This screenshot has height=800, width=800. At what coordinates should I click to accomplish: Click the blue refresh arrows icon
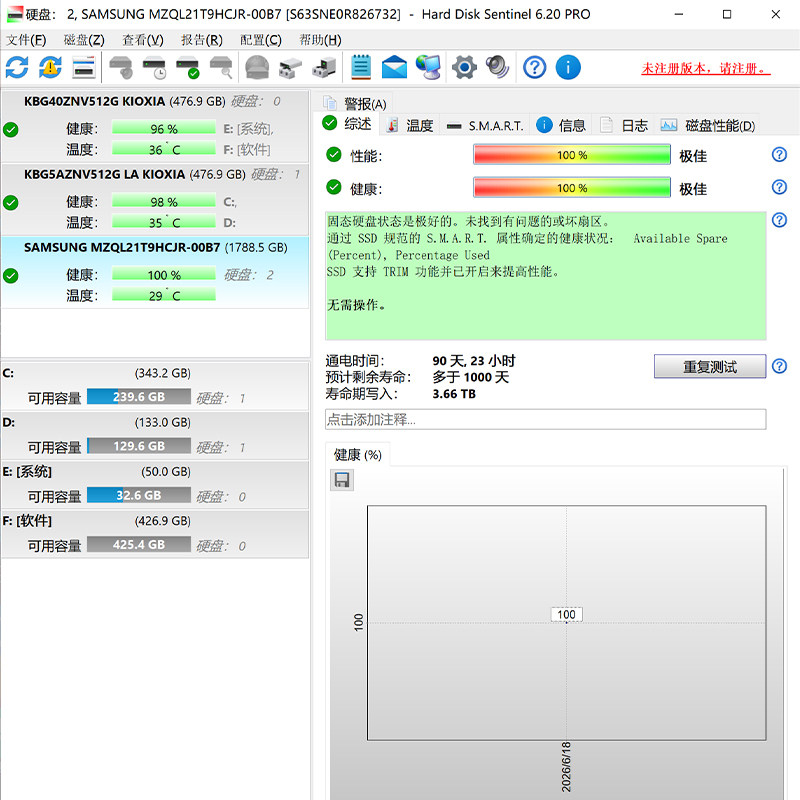17,67
